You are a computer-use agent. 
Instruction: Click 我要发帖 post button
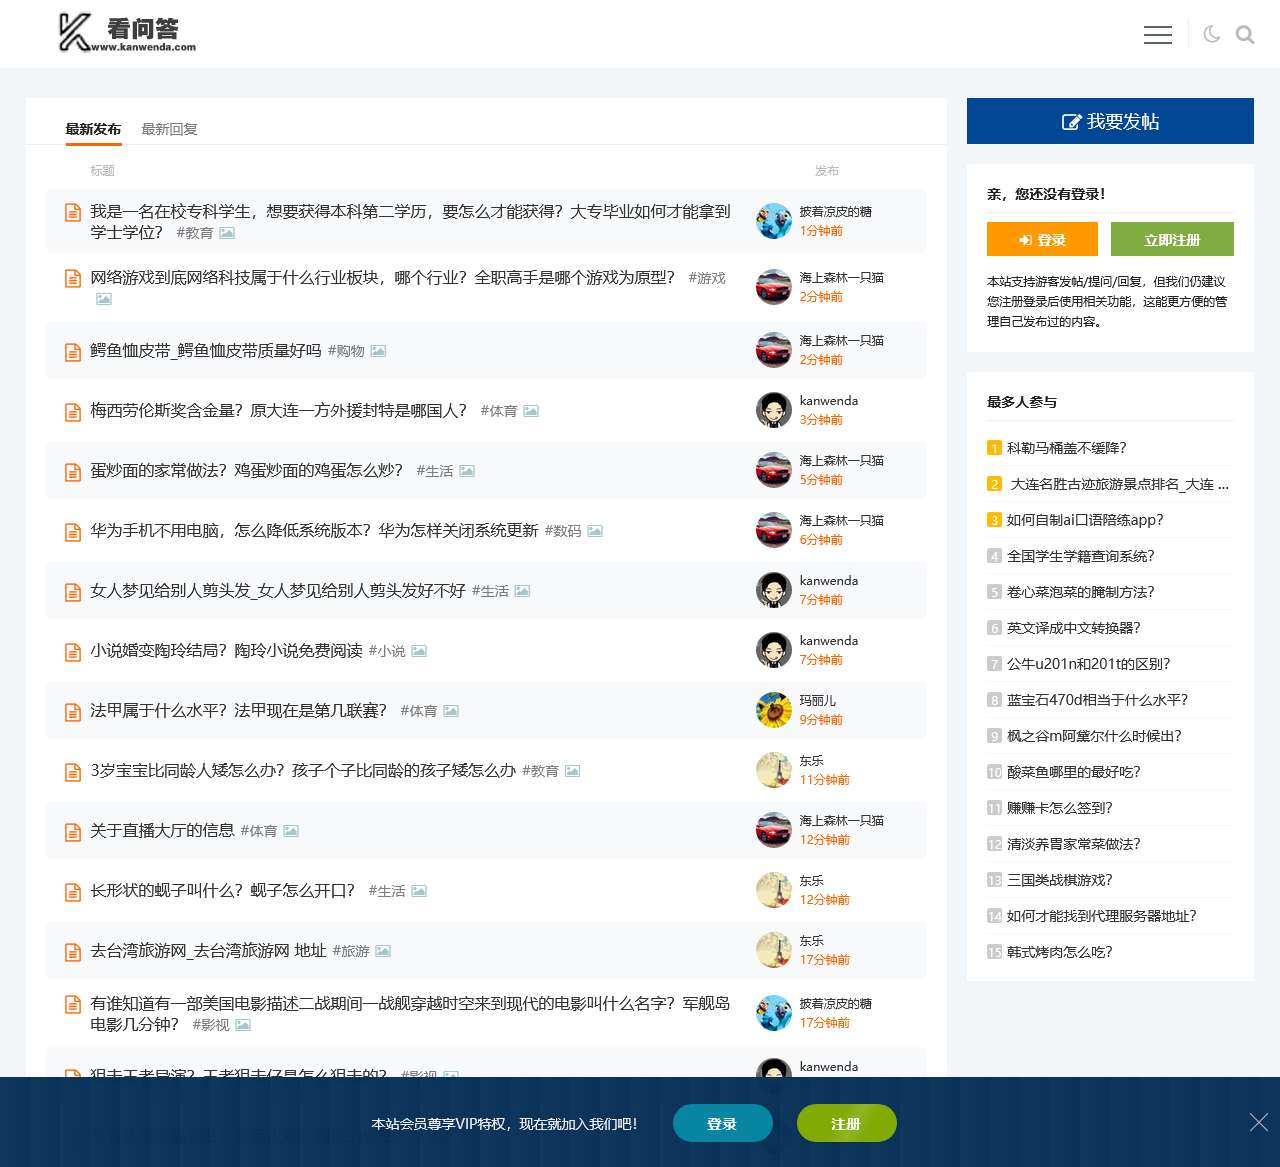point(1110,121)
